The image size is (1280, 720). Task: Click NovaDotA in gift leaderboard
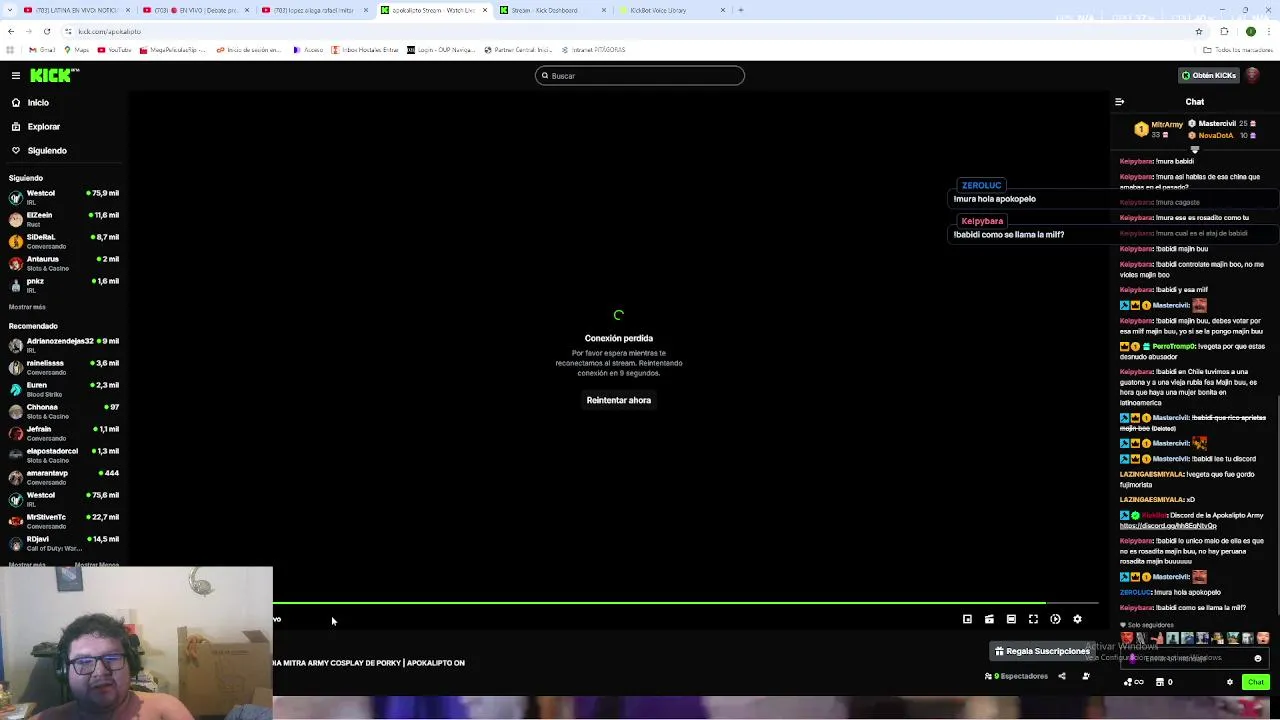[1216, 135]
